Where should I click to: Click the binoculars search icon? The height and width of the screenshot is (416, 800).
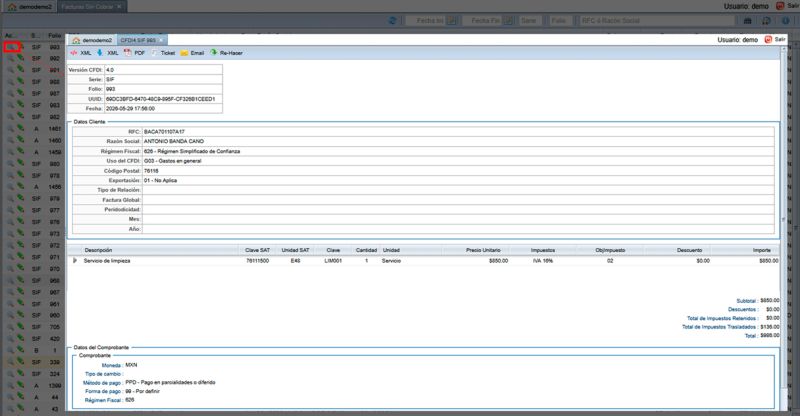point(747,20)
